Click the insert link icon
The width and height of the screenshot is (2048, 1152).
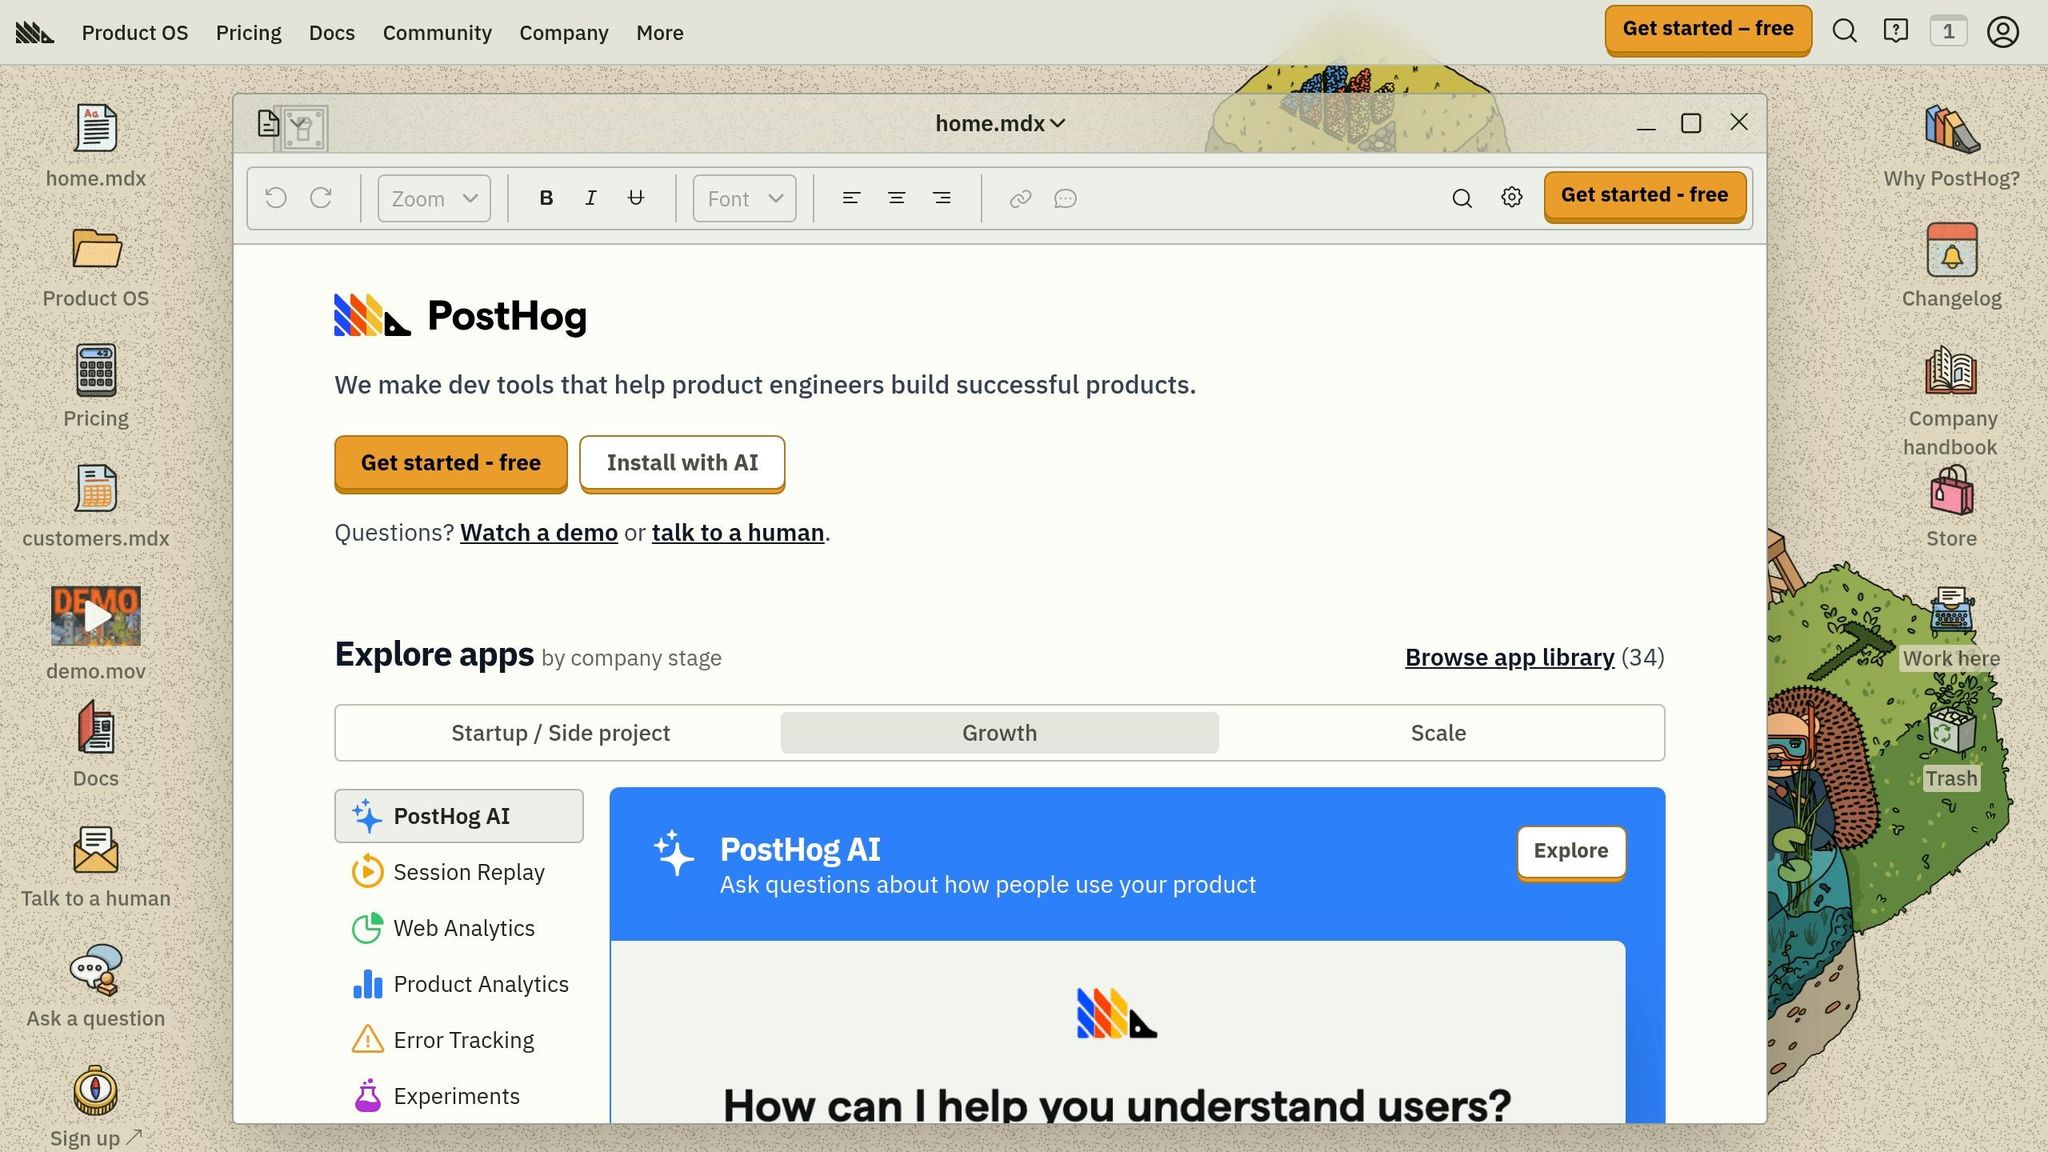coord(1020,198)
